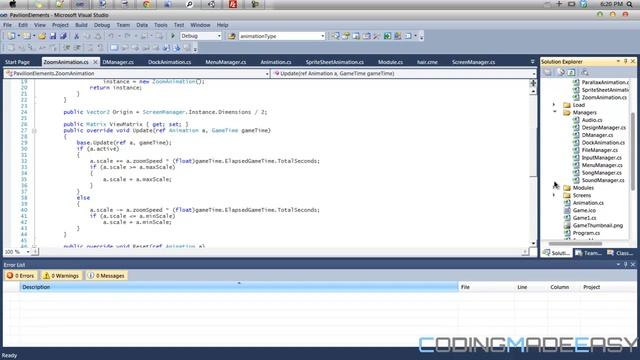Select SongManager.cs in Solution Explorer

click(602, 173)
